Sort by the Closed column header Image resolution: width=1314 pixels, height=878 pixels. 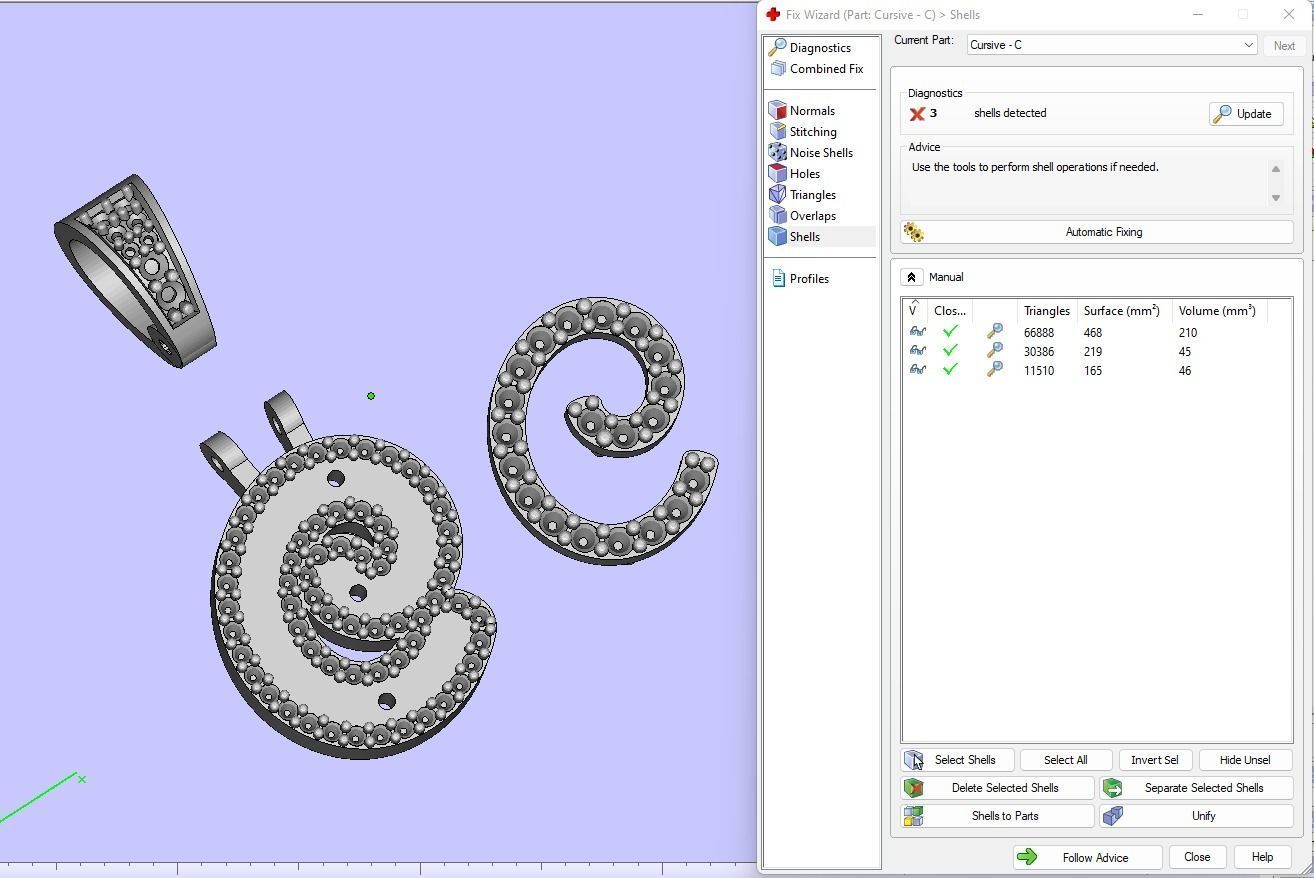coord(949,311)
